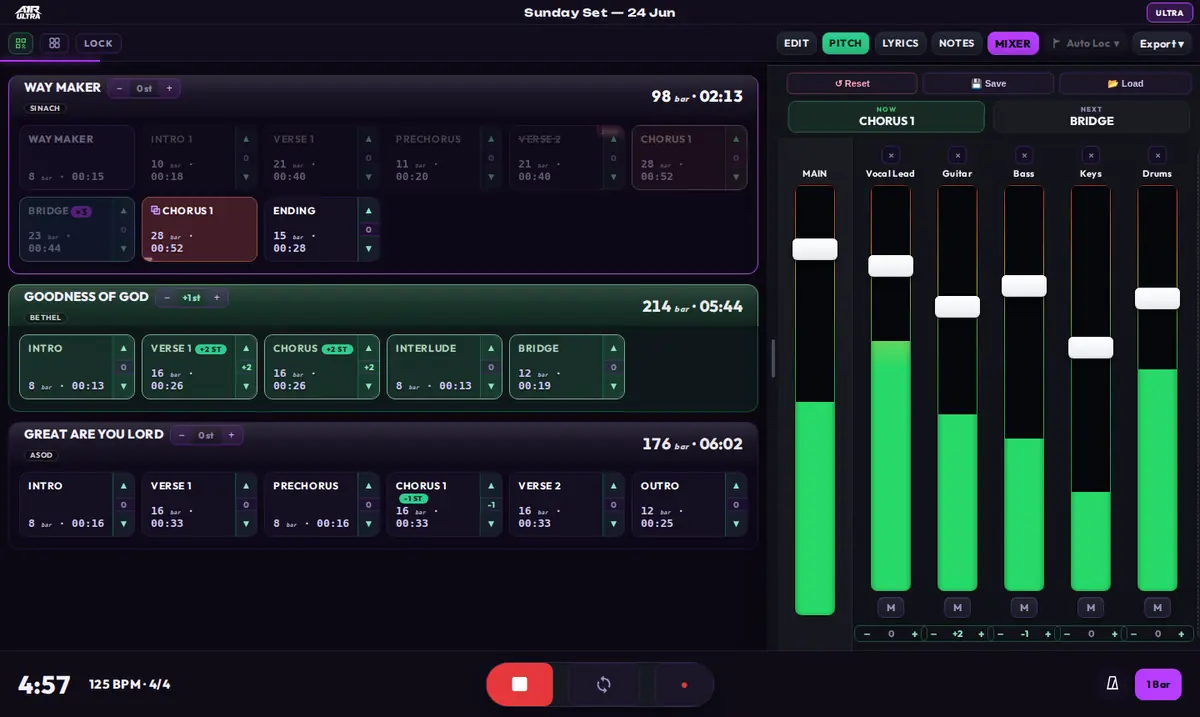Toggle the loop icon in the transport bar
This screenshot has width=1200, height=717.
click(604, 684)
